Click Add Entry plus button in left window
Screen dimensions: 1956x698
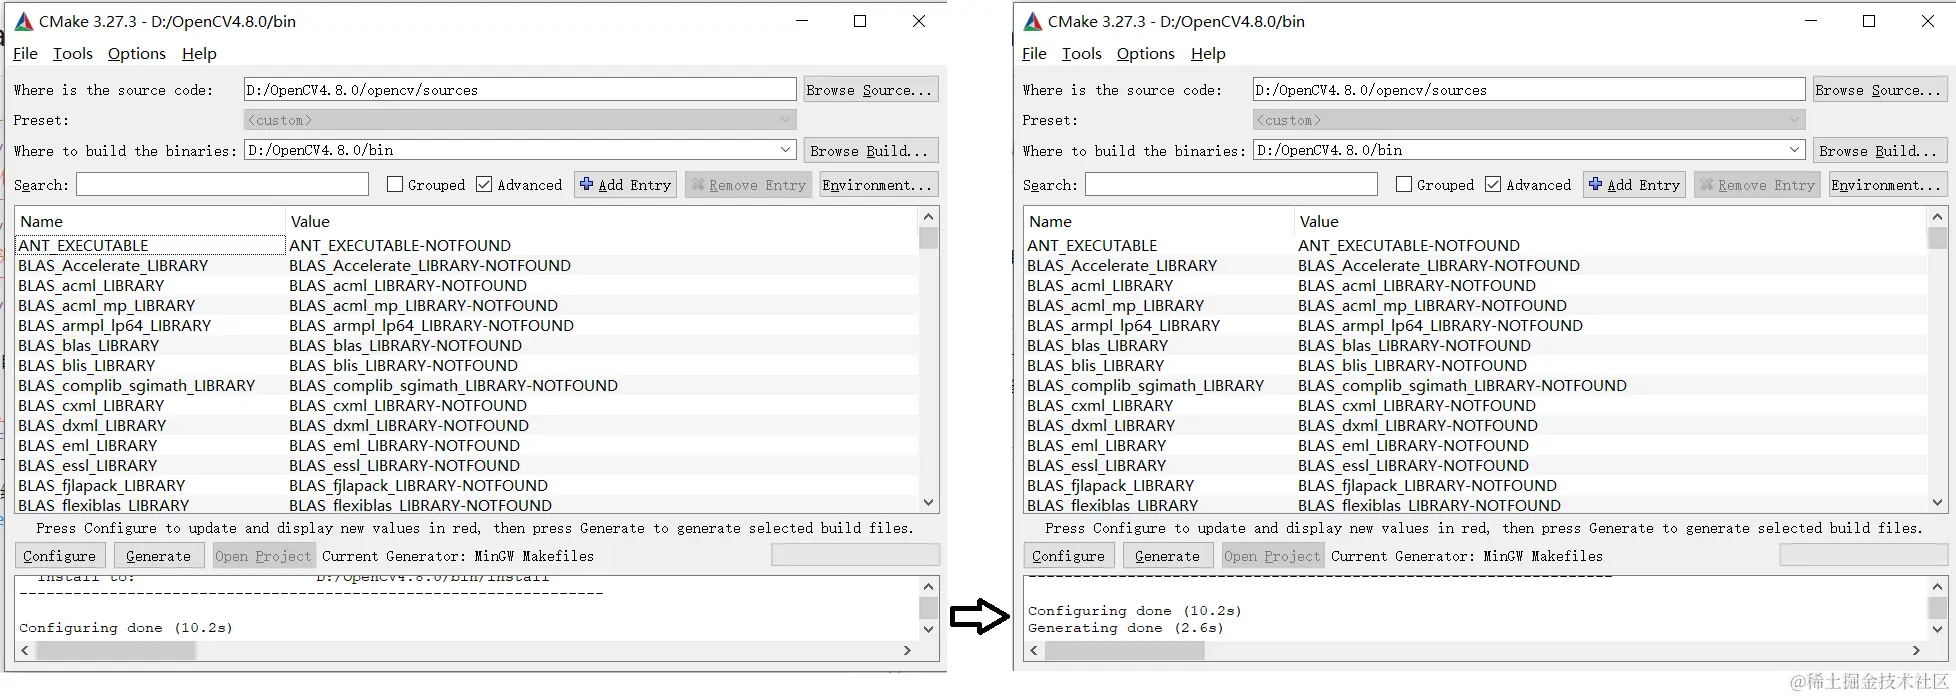click(x=626, y=185)
